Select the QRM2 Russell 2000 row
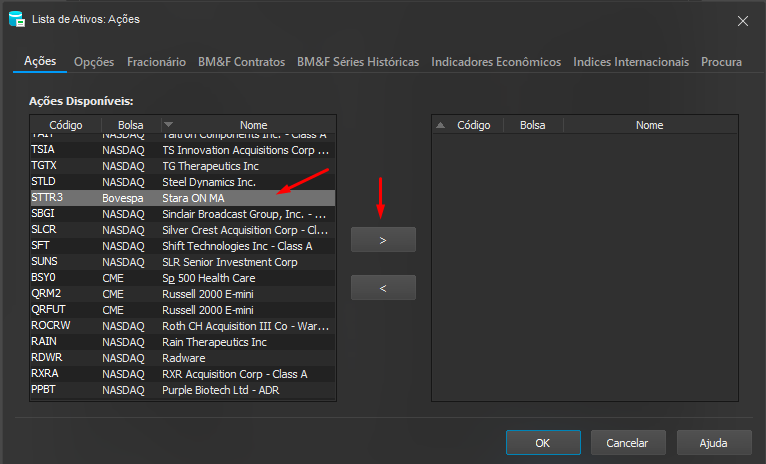 pyautogui.click(x=183, y=294)
